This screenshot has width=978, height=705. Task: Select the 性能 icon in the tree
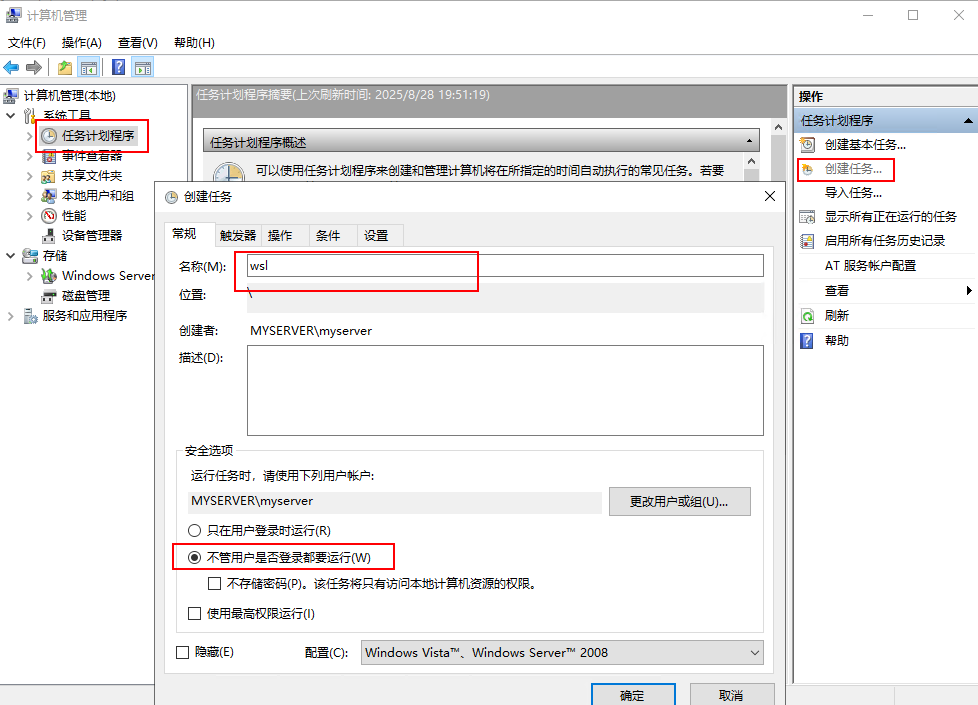[49, 216]
